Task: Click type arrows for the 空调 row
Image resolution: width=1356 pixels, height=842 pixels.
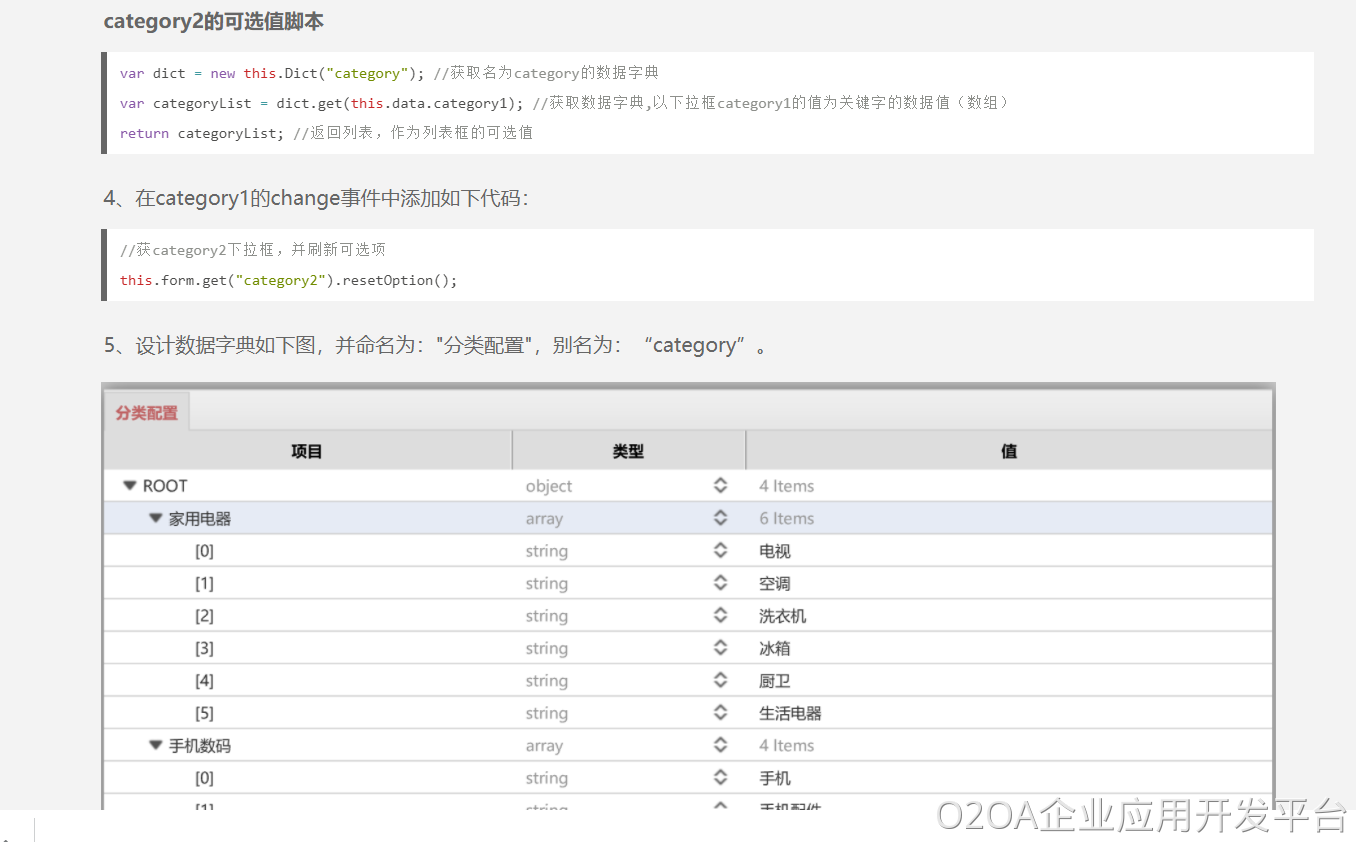Action: tap(720, 583)
